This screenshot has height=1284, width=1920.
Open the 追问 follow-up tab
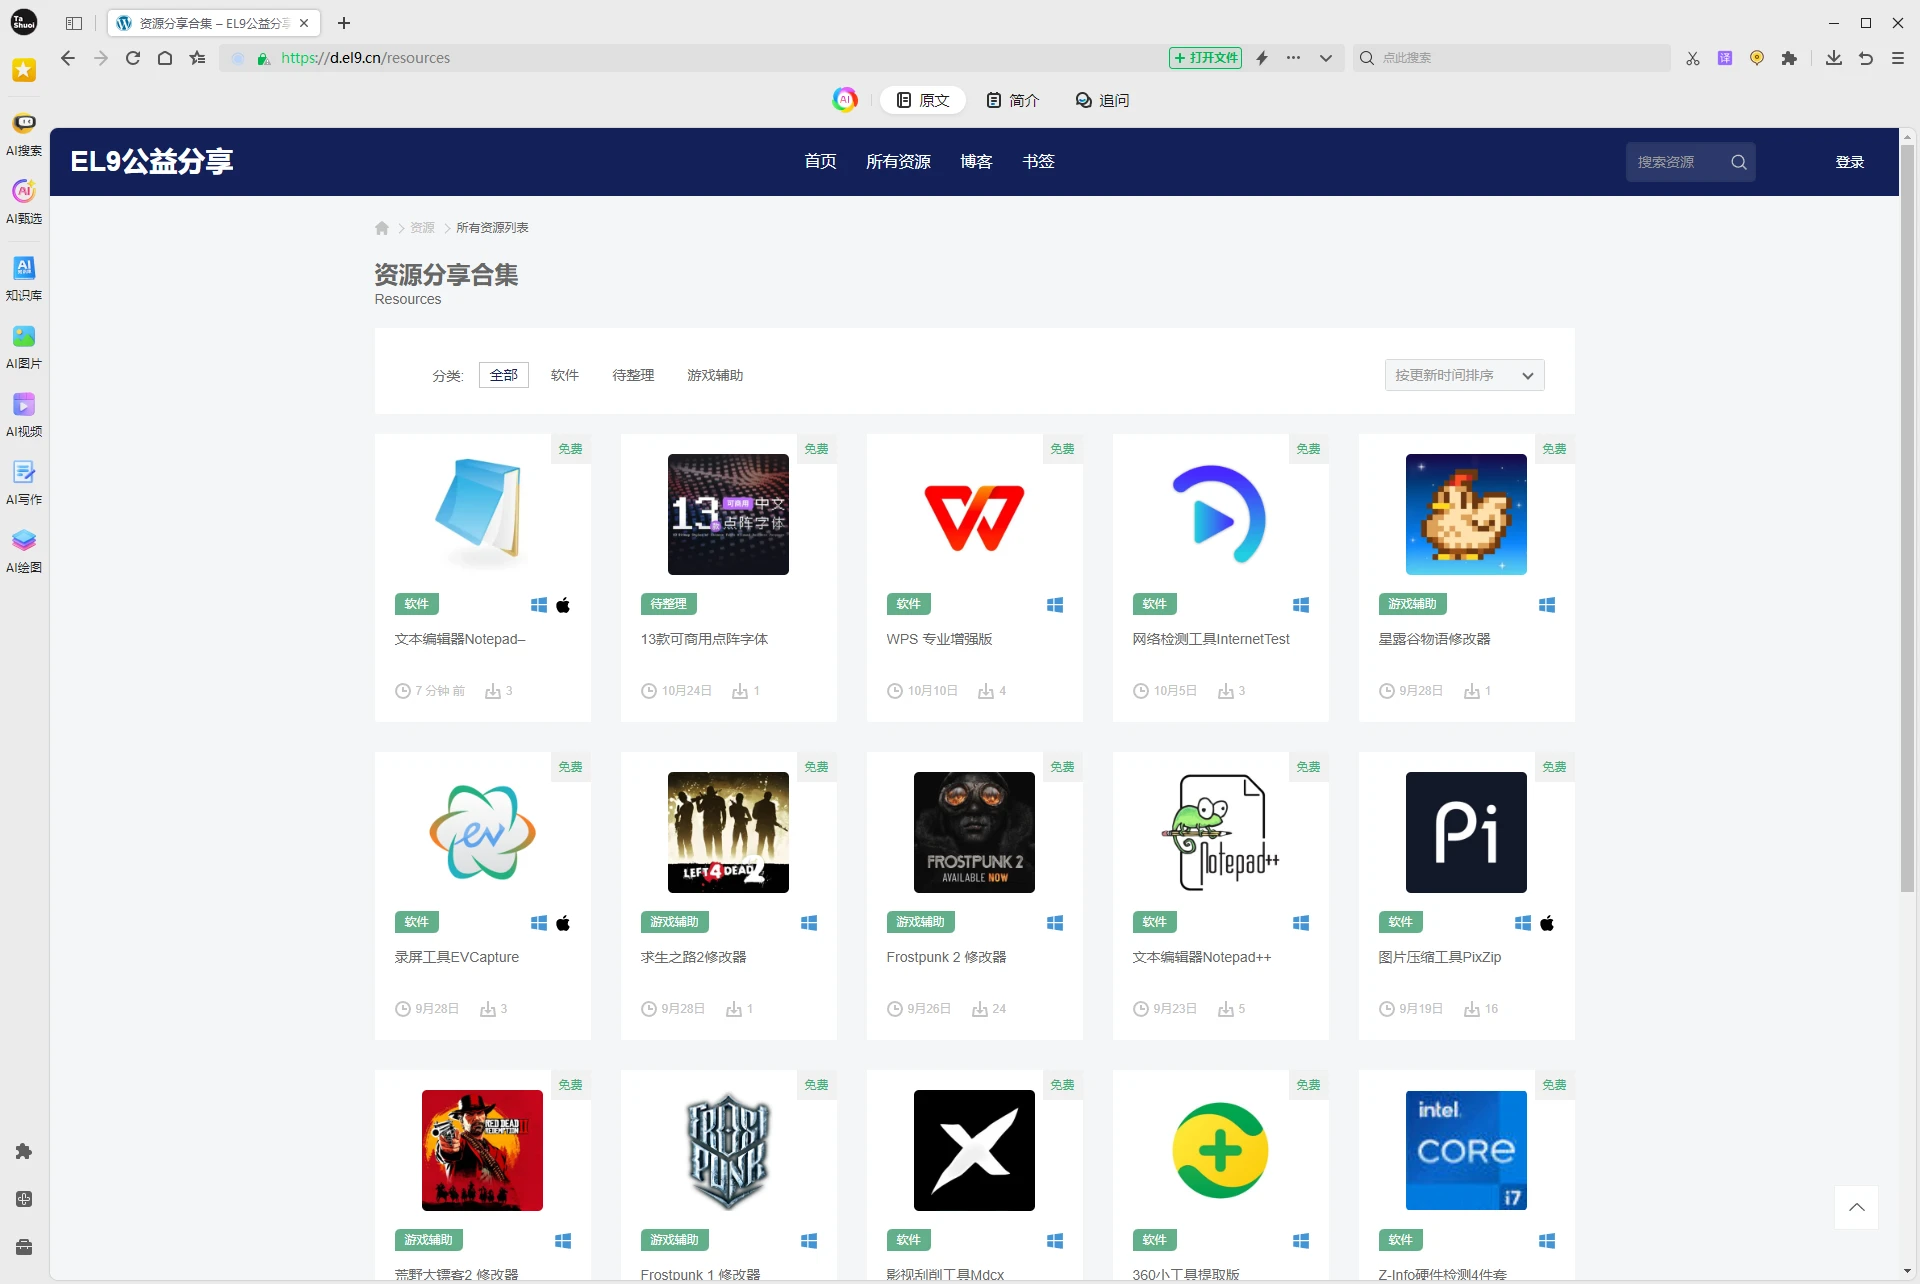point(1102,100)
